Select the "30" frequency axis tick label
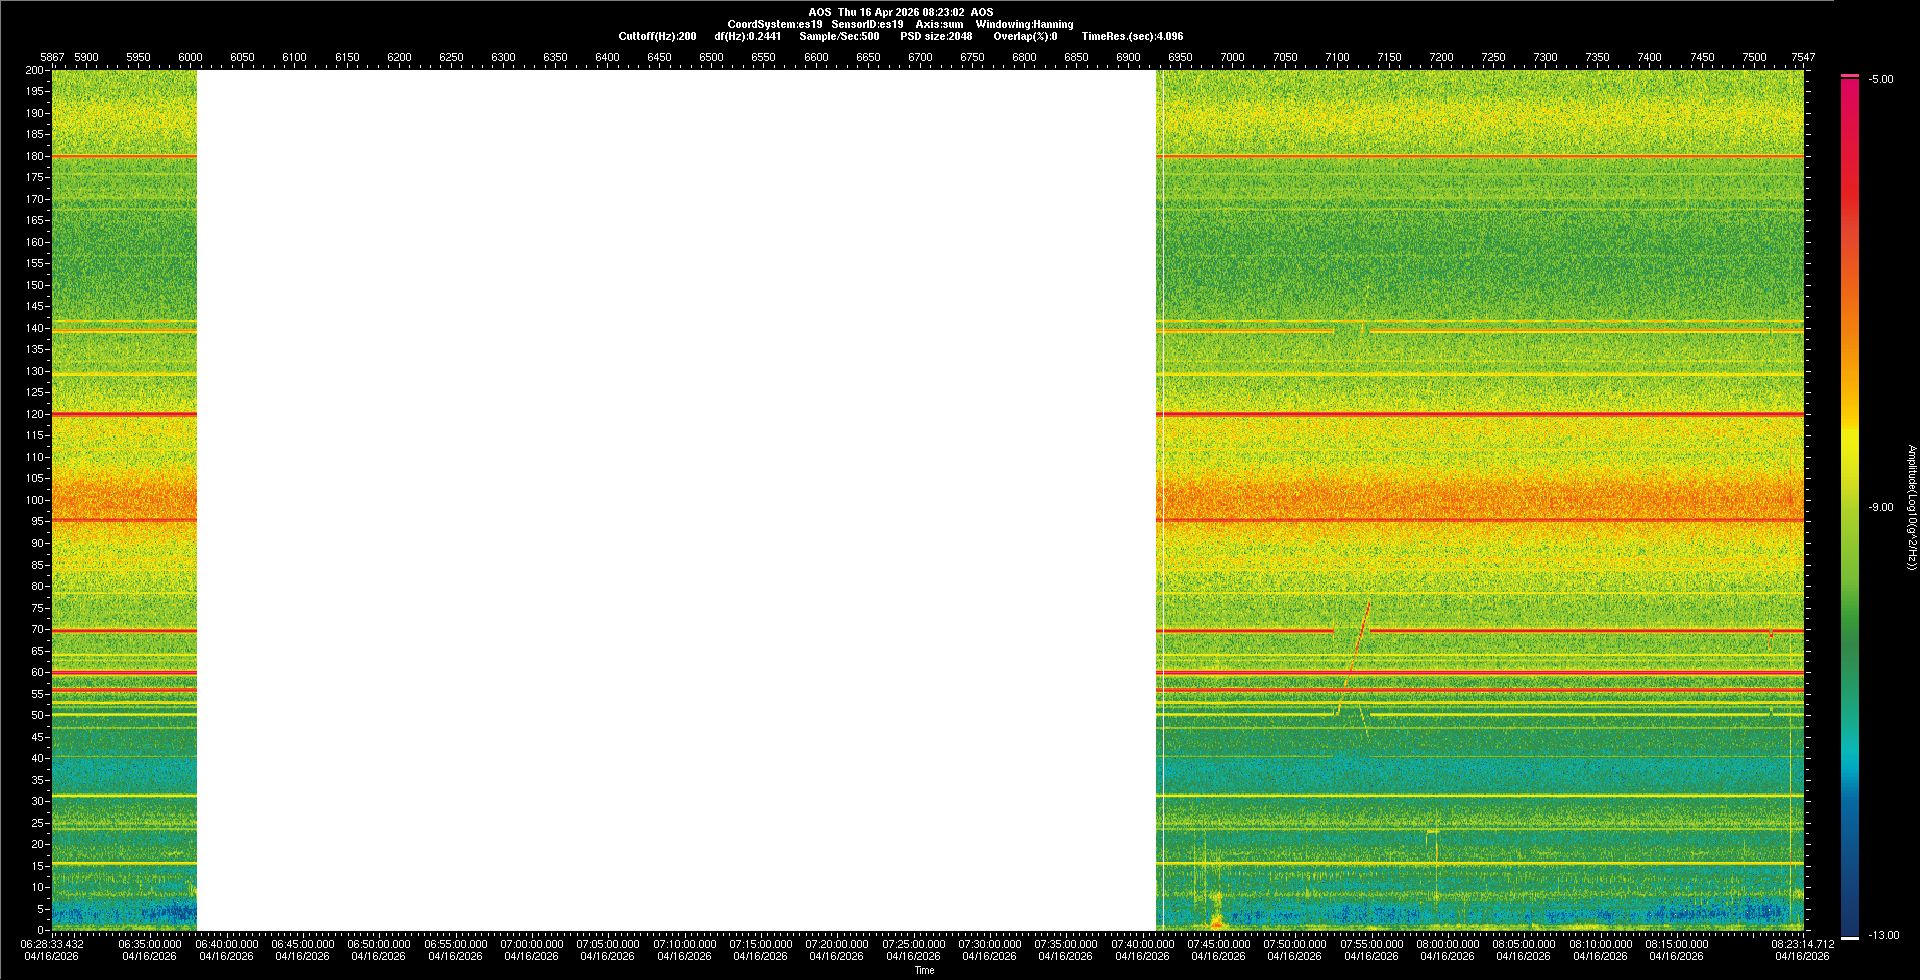 click(x=38, y=801)
